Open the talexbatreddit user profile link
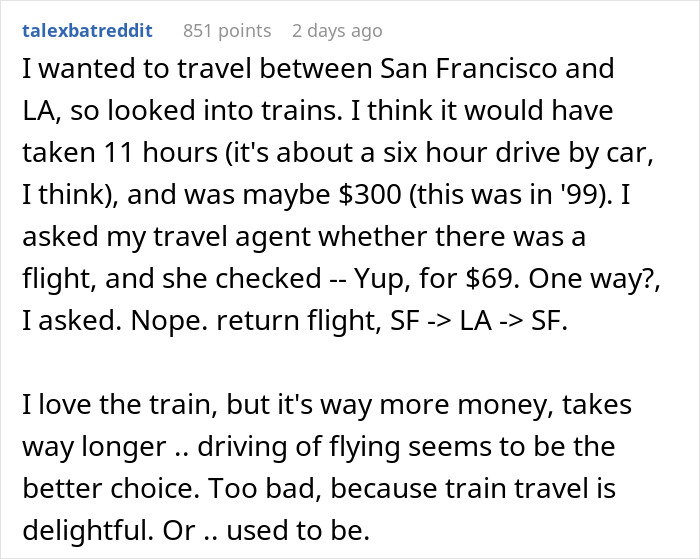This screenshot has width=700, height=559. pyautogui.click(x=87, y=30)
